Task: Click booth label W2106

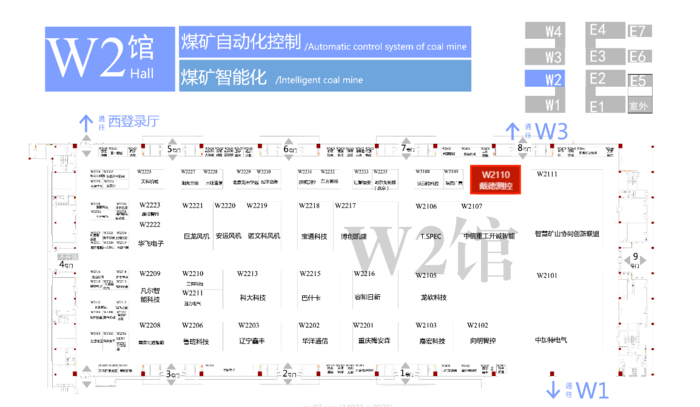Action: tap(426, 206)
